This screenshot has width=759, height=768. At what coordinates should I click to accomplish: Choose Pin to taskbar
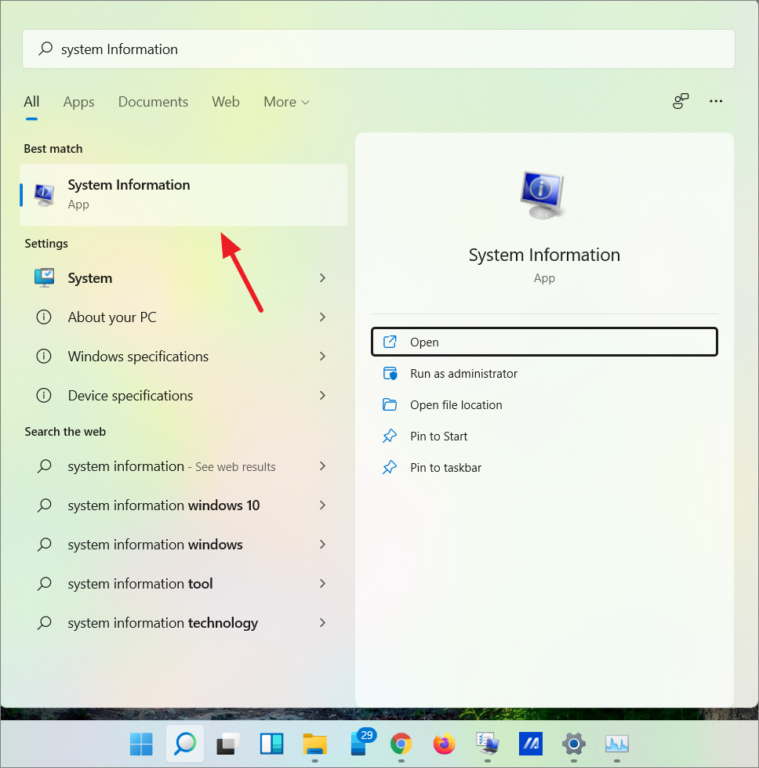coord(544,467)
